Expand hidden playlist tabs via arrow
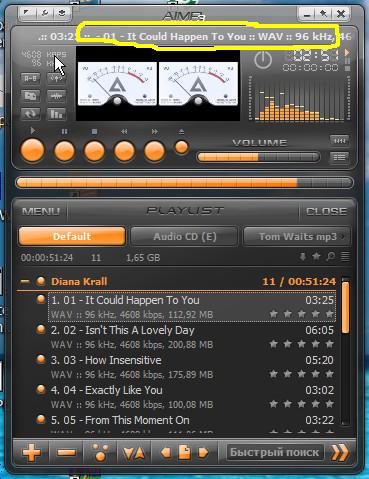The width and height of the screenshot is (369, 479). click(x=343, y=237)
